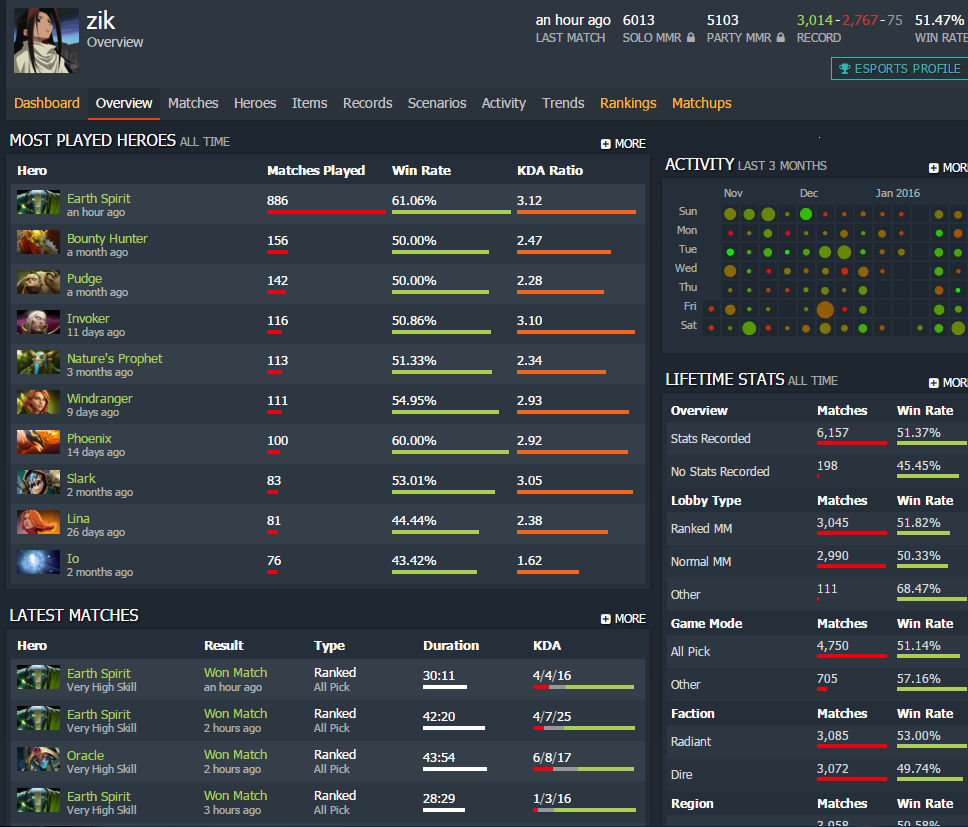The height and width of the screenshot is (827, 968).
Task: Open Earth Spirit hero icon in Most Played
Action: coord(38,202)
